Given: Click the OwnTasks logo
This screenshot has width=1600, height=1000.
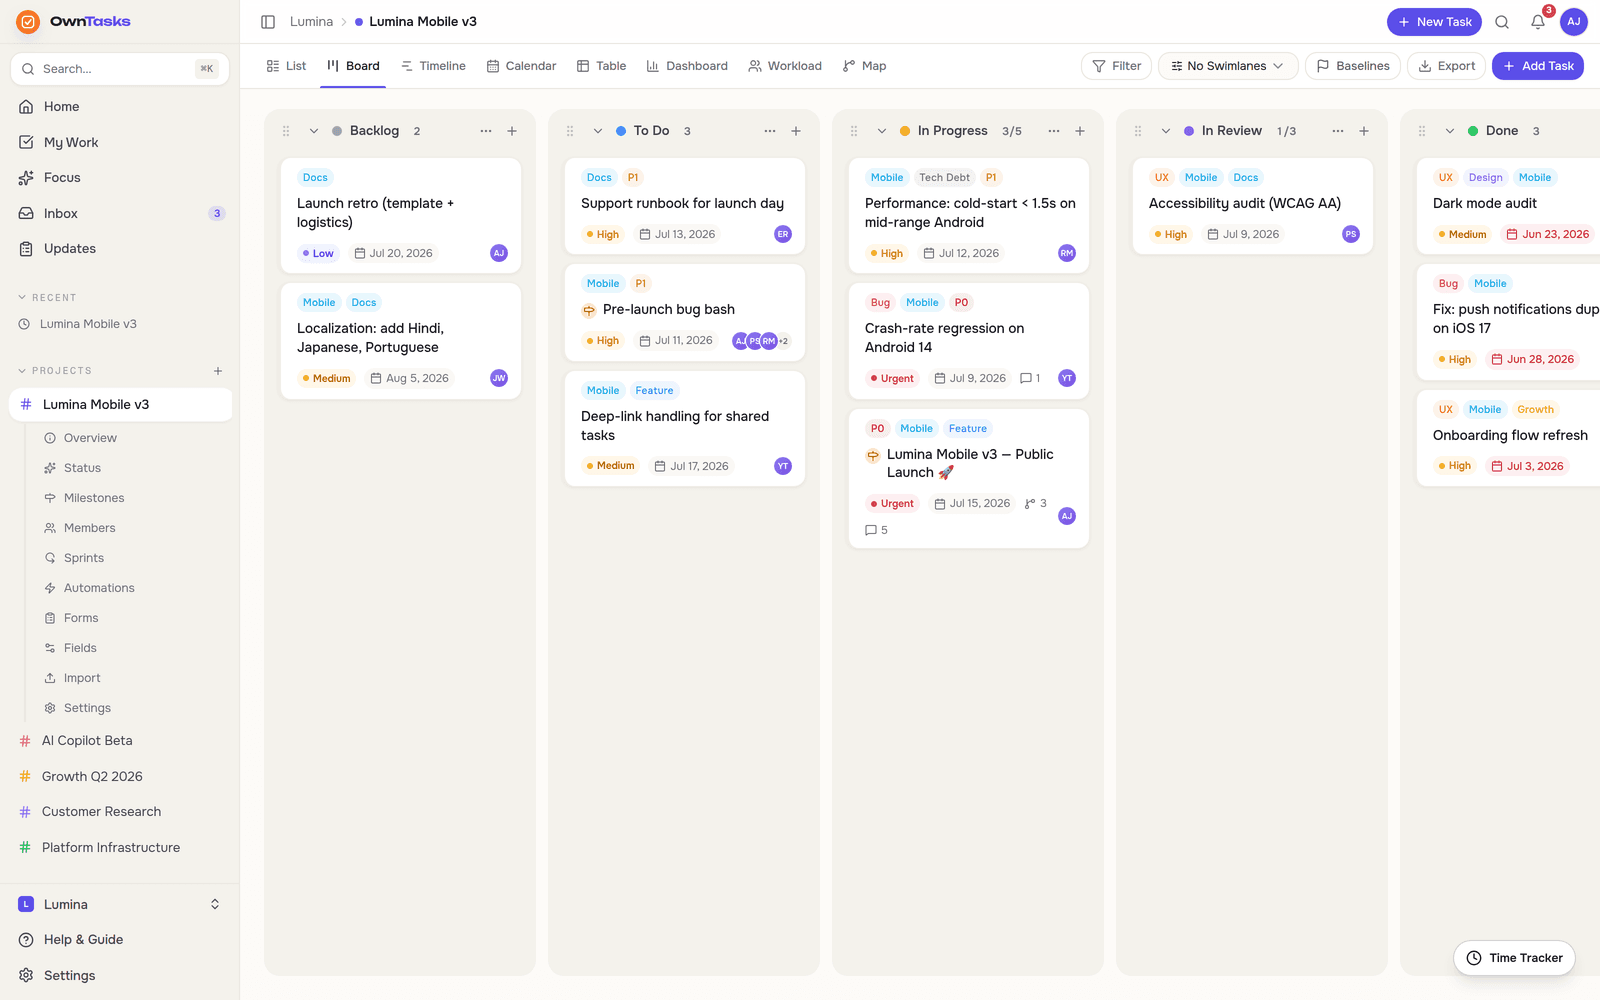Looking at the screenshot, I should pos(74,21).
